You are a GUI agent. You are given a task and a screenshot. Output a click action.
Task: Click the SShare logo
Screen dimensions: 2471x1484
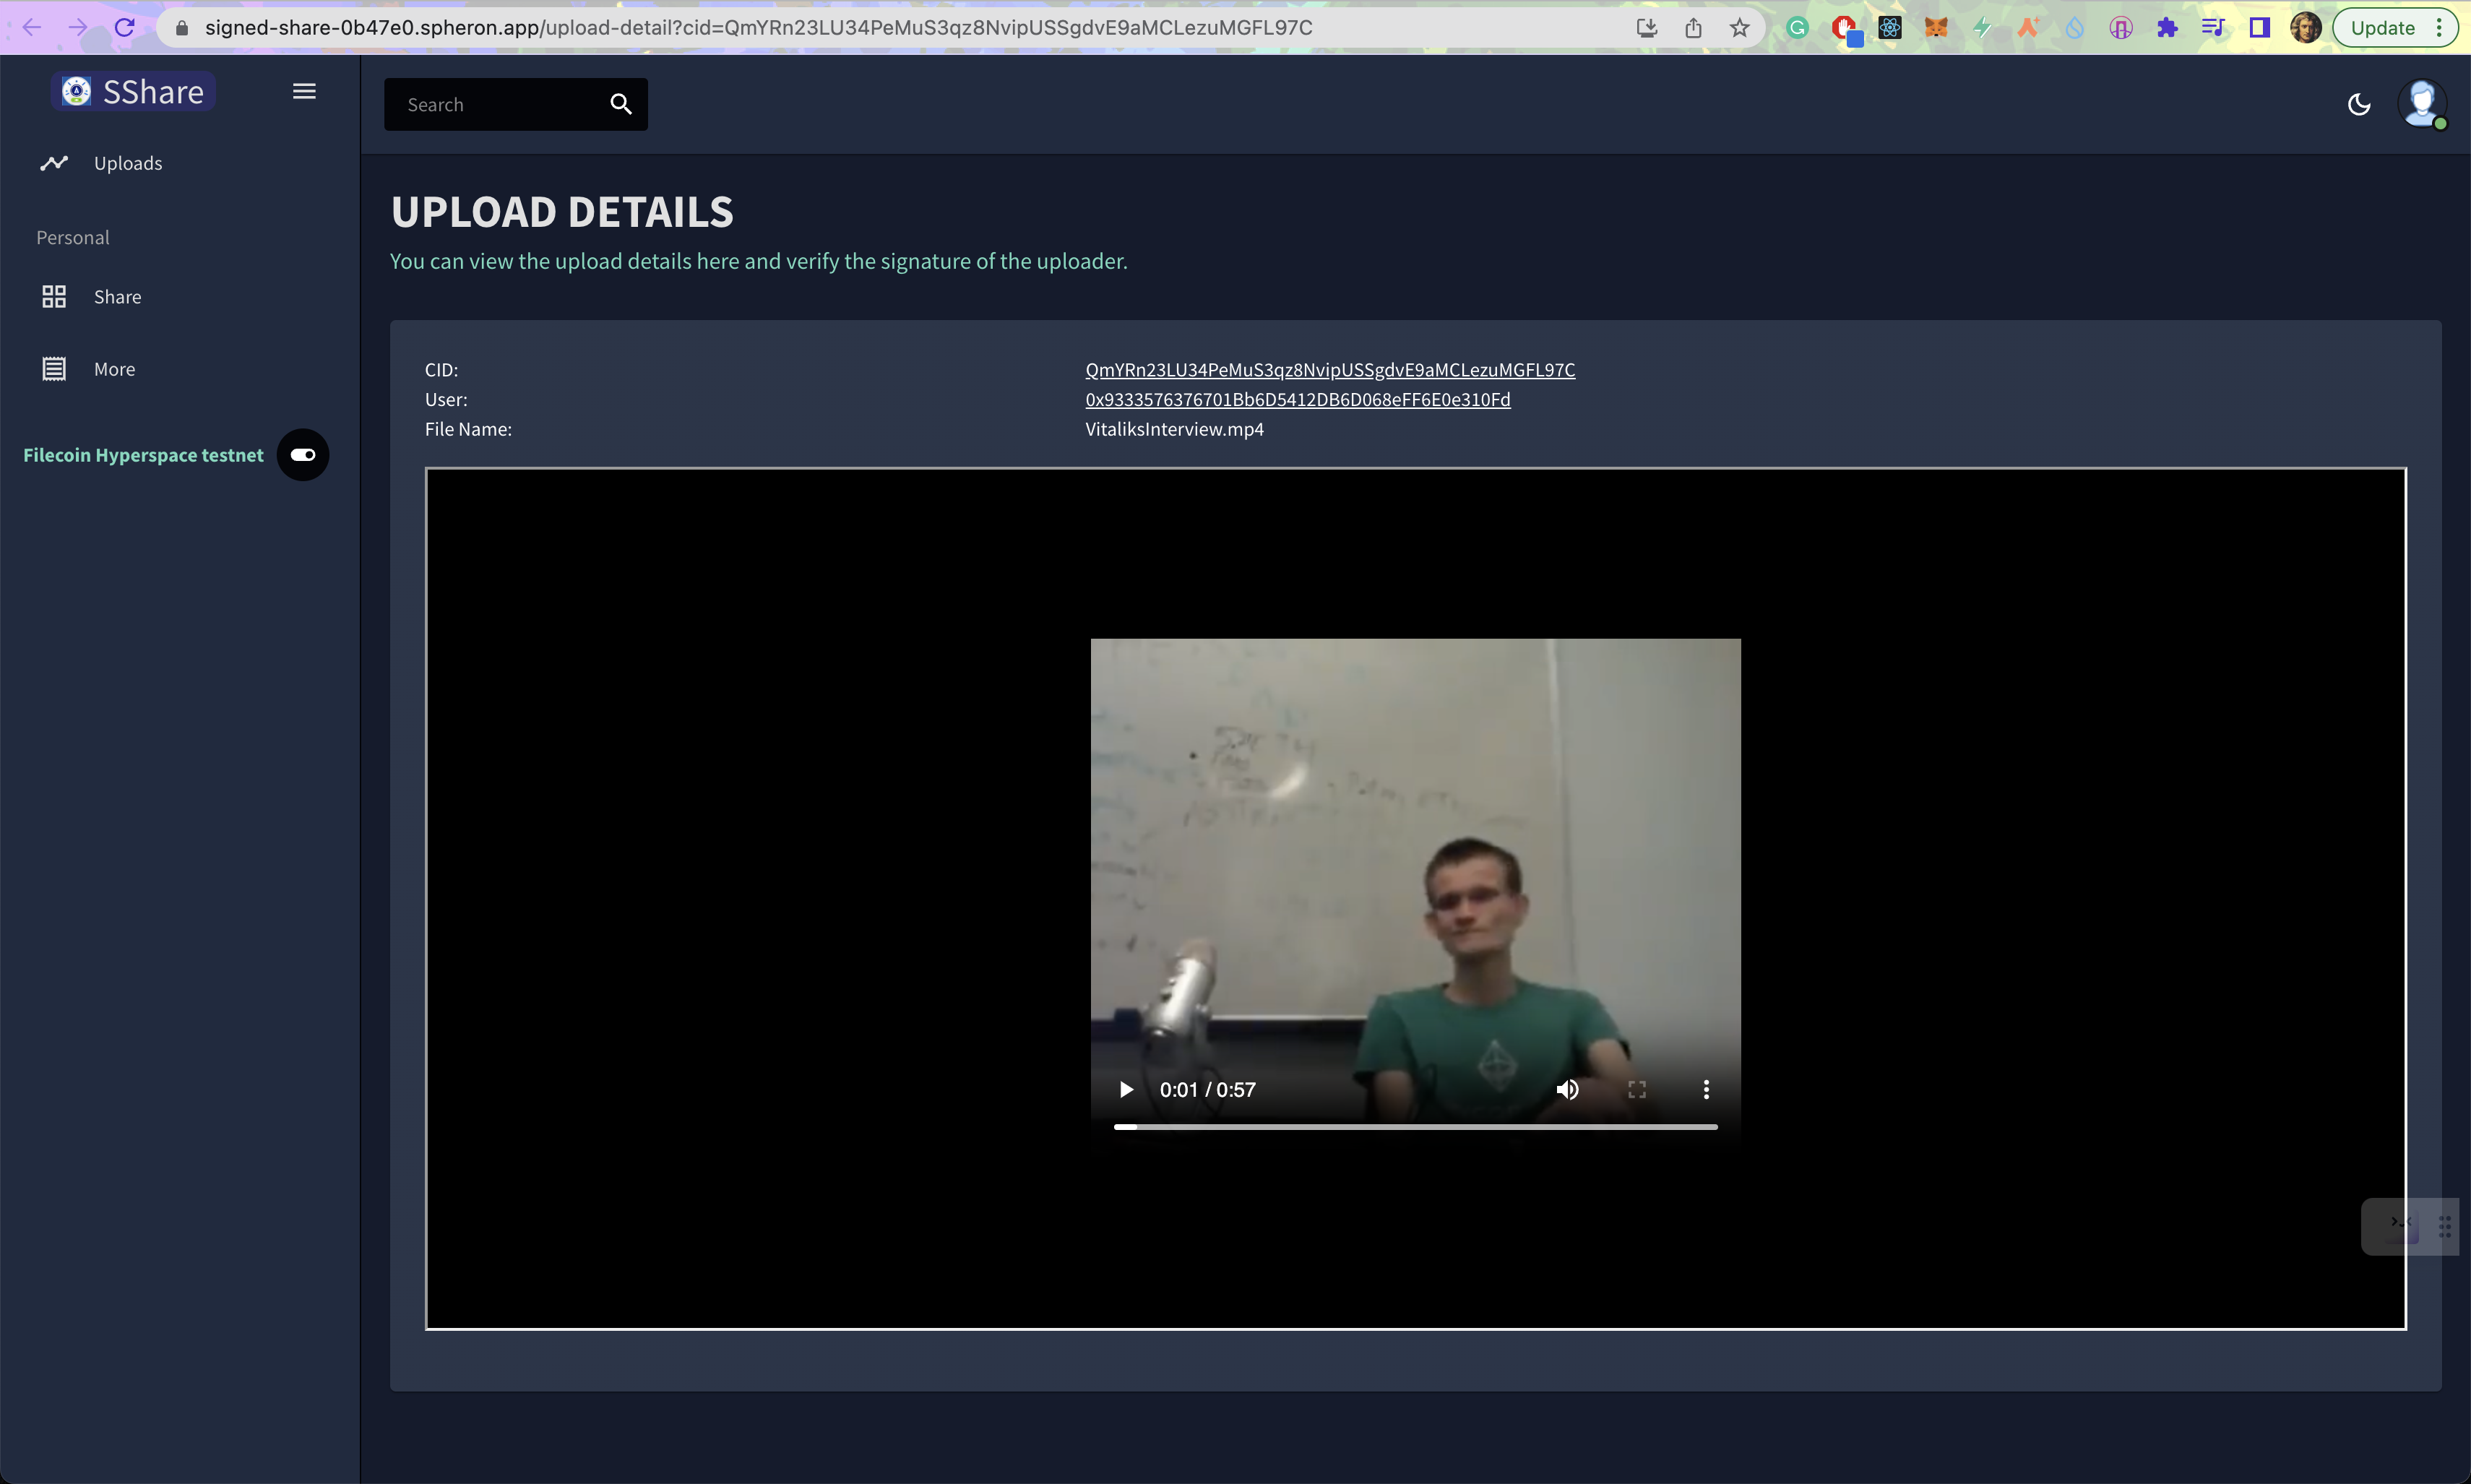pyautogui.click(x=134, y=91)
